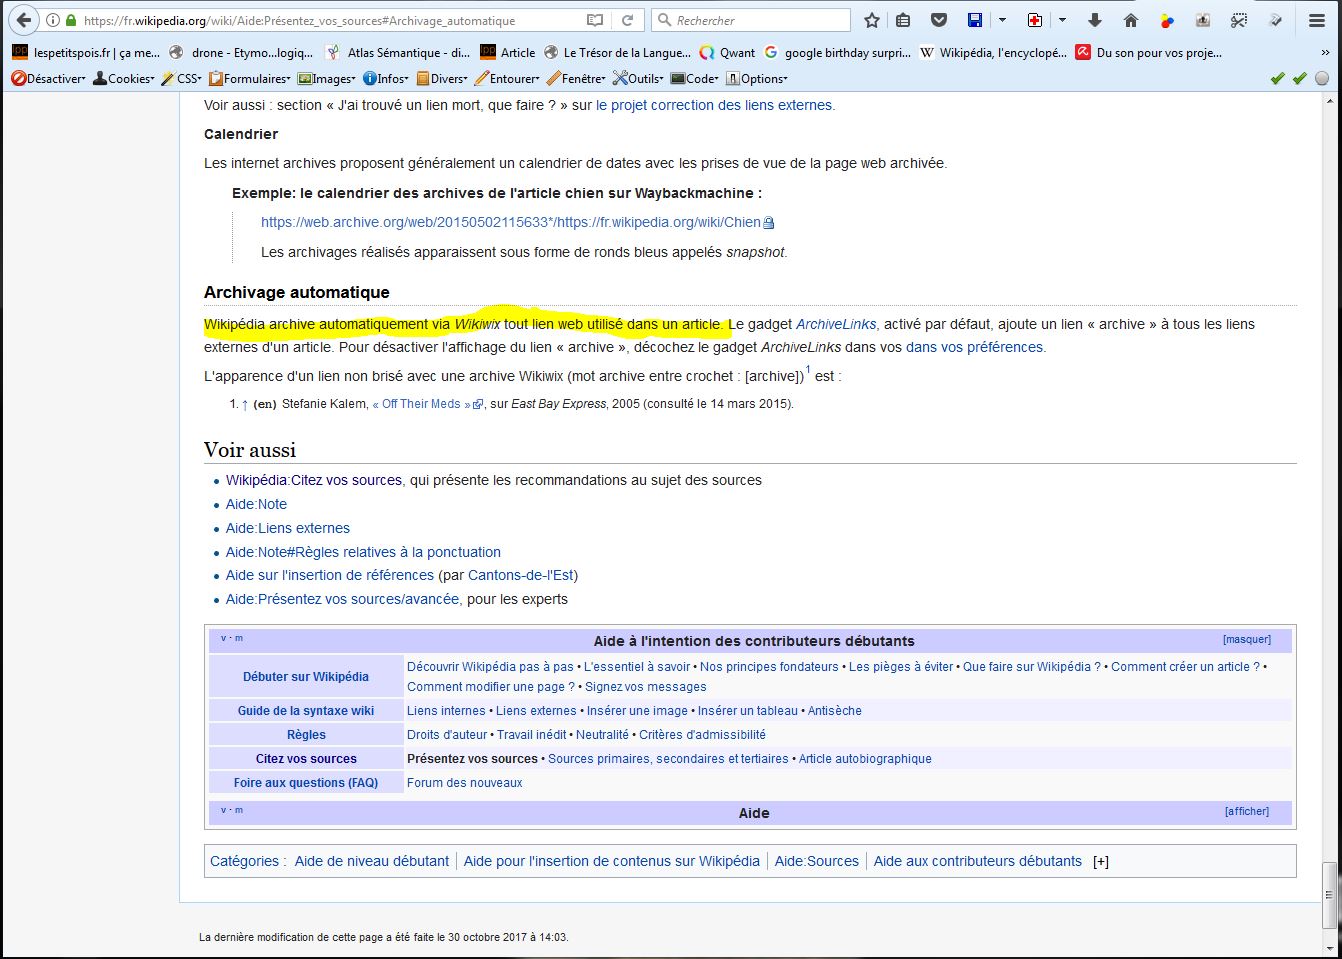
Task: Bookmark this page with the star icon
Action: tap(872, 20)
